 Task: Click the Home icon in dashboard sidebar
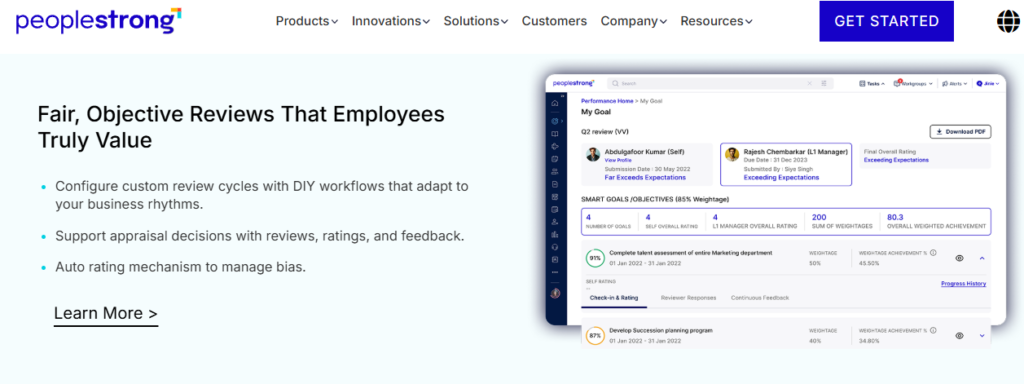click(555, 103)
